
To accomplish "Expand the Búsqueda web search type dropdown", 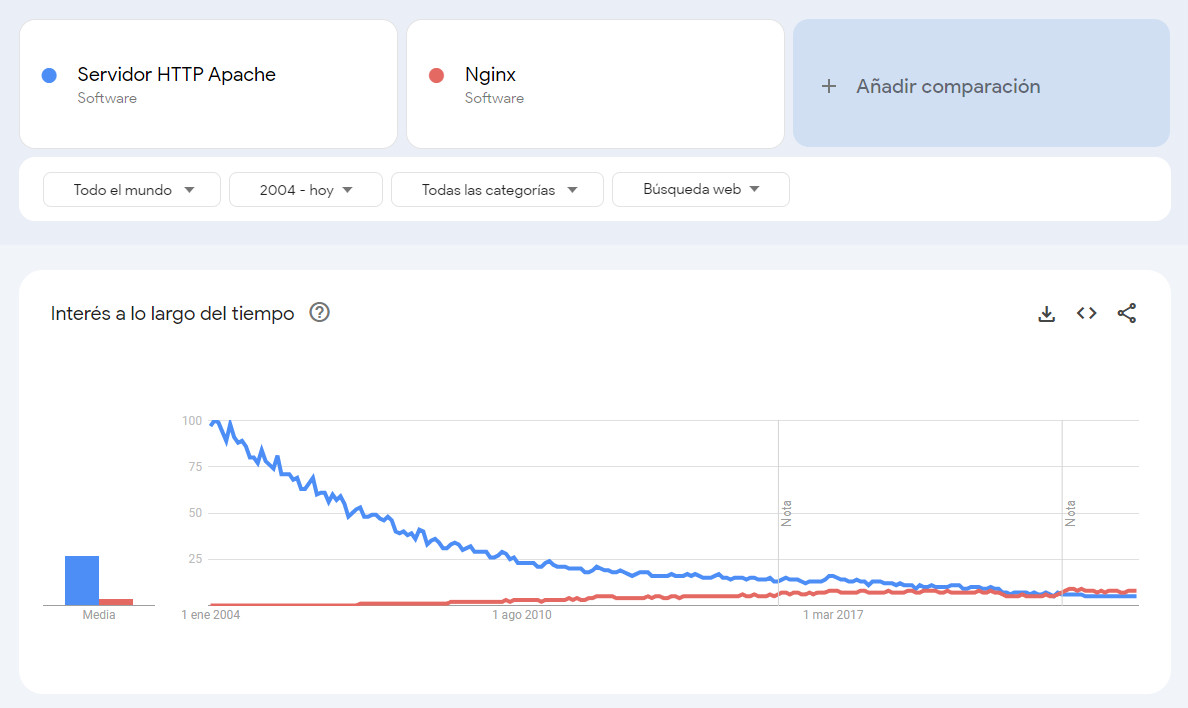I will point(700,190).
